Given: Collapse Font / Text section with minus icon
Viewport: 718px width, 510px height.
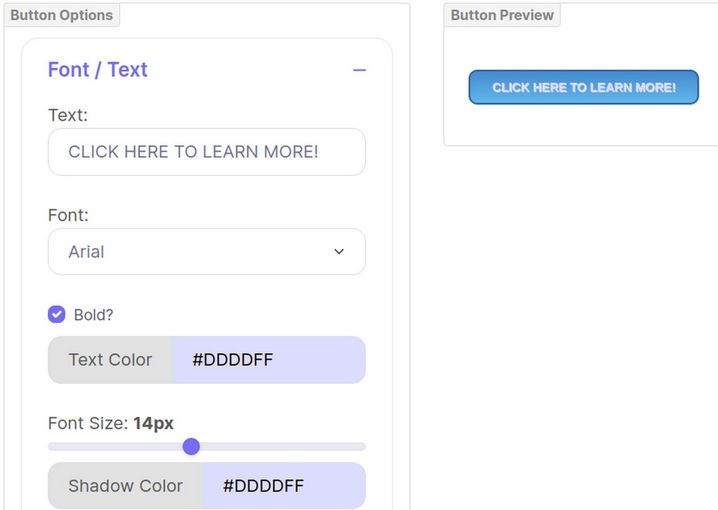Looking at the screenshot, I should coord(359,70).
